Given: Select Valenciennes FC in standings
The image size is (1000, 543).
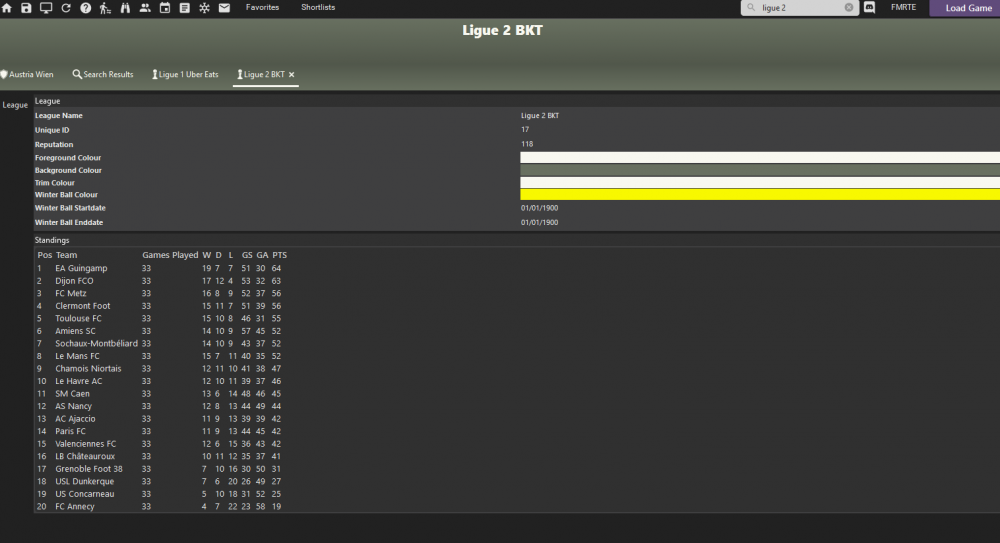Looking at the screenshot, I should point(85,444).
